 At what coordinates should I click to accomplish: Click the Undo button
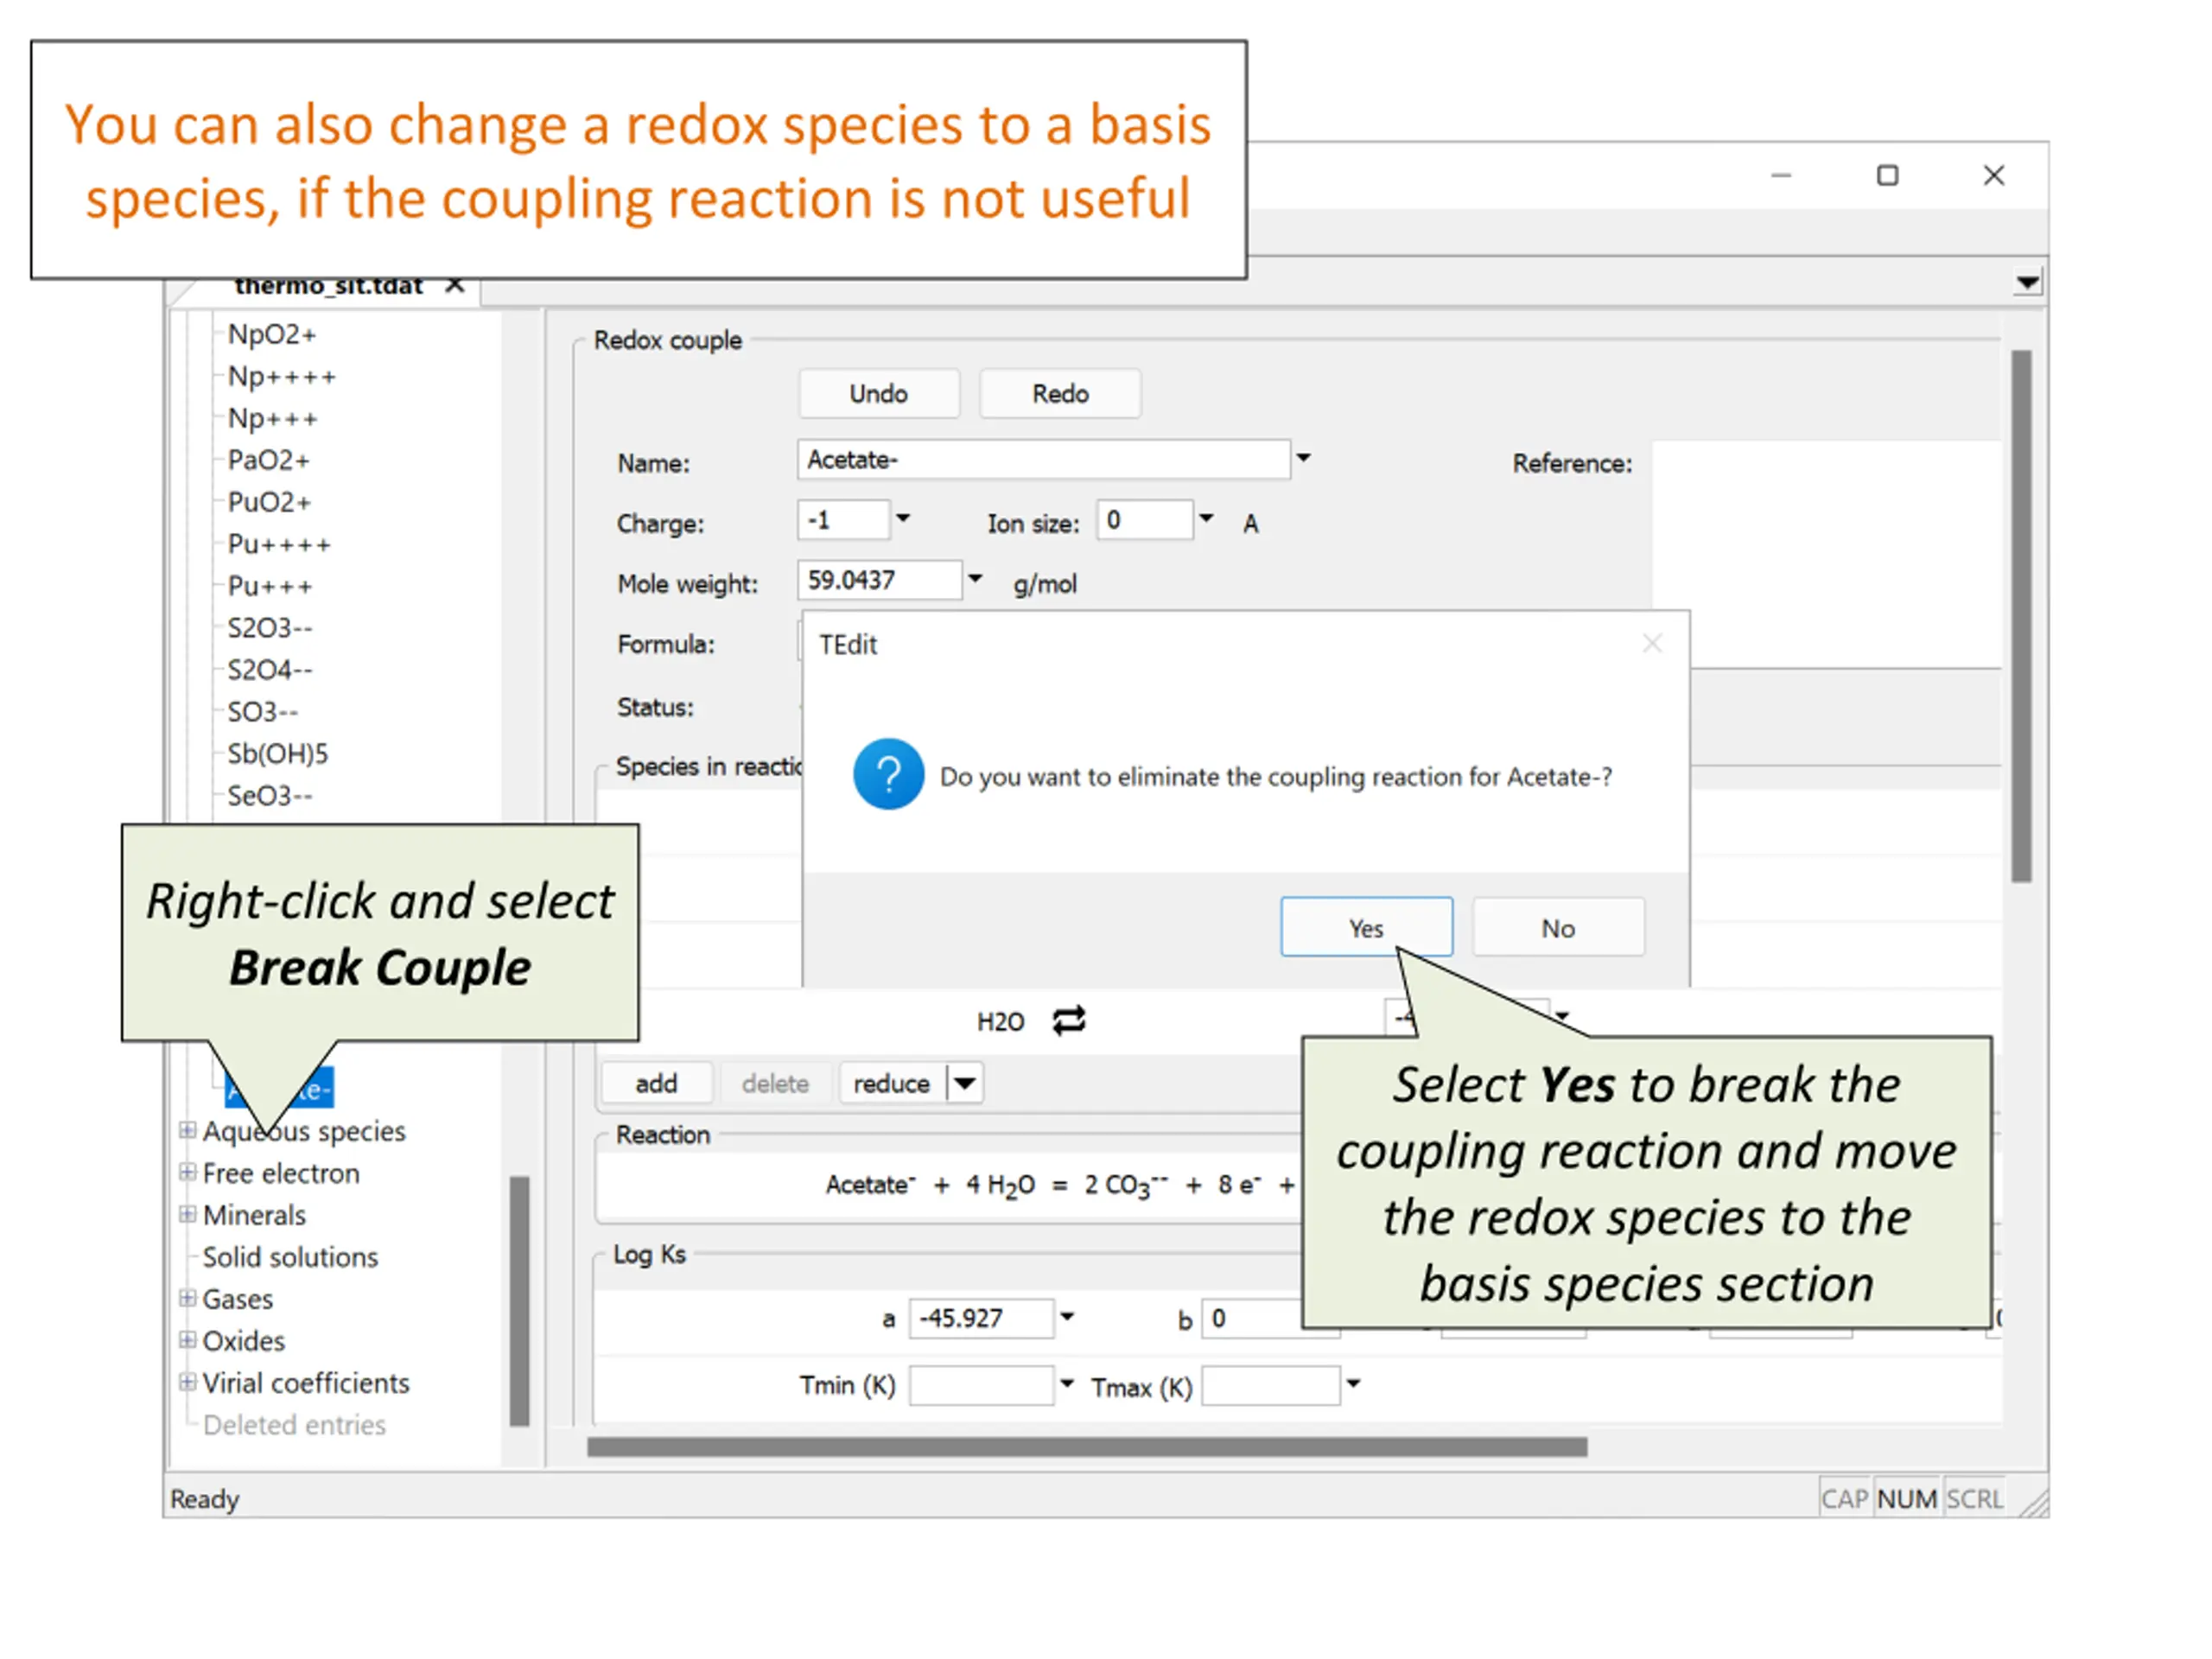[878, 393]
